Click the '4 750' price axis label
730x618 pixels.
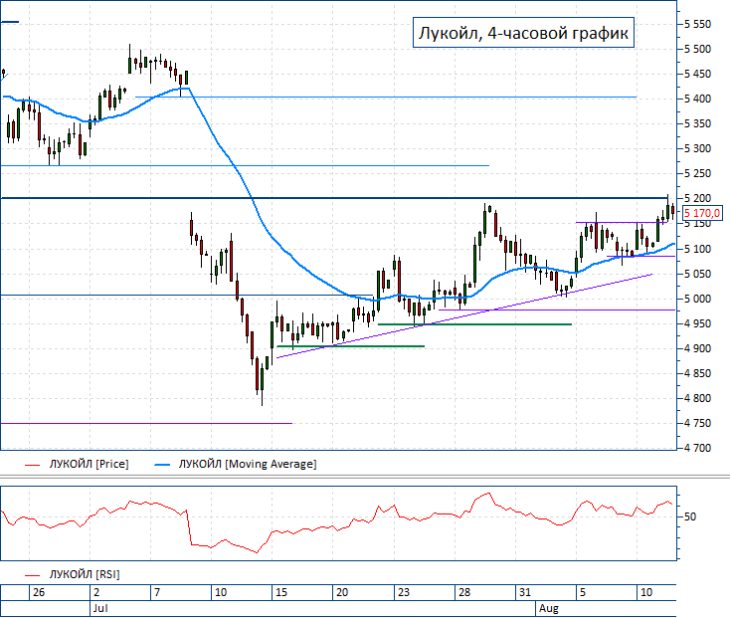[697, 424]
